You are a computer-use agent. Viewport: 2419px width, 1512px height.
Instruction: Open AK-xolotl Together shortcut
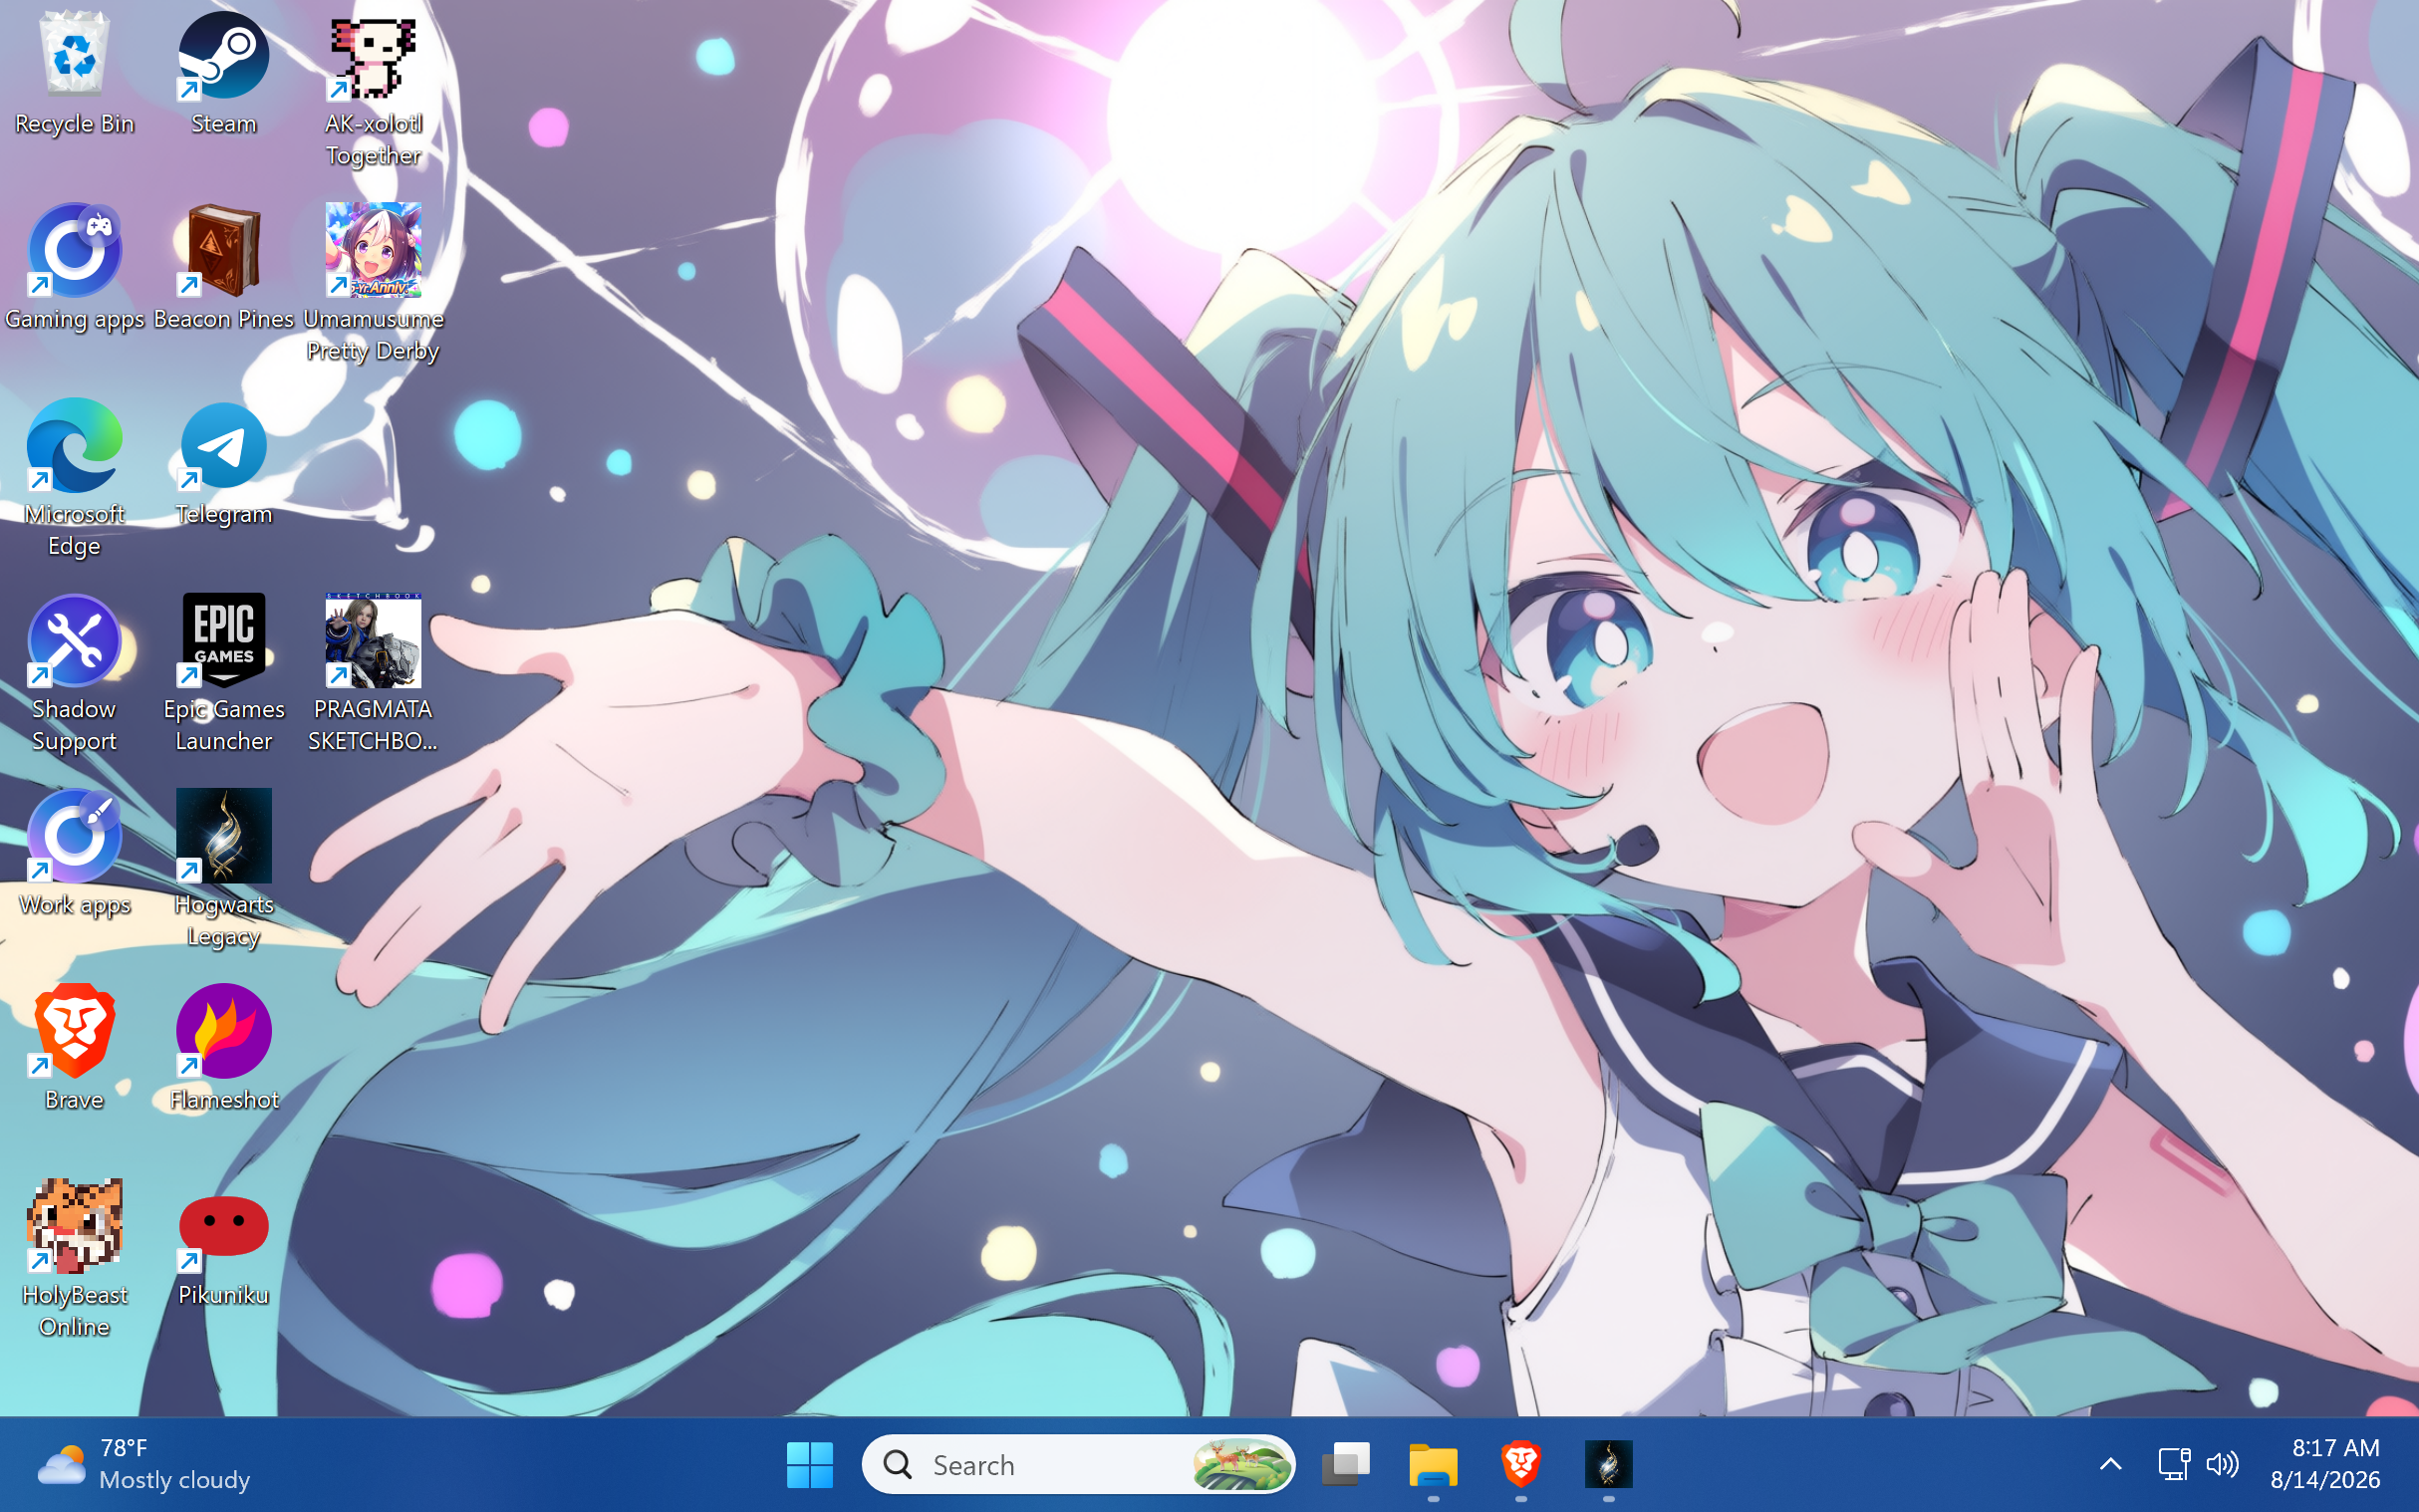coord(373,88)
